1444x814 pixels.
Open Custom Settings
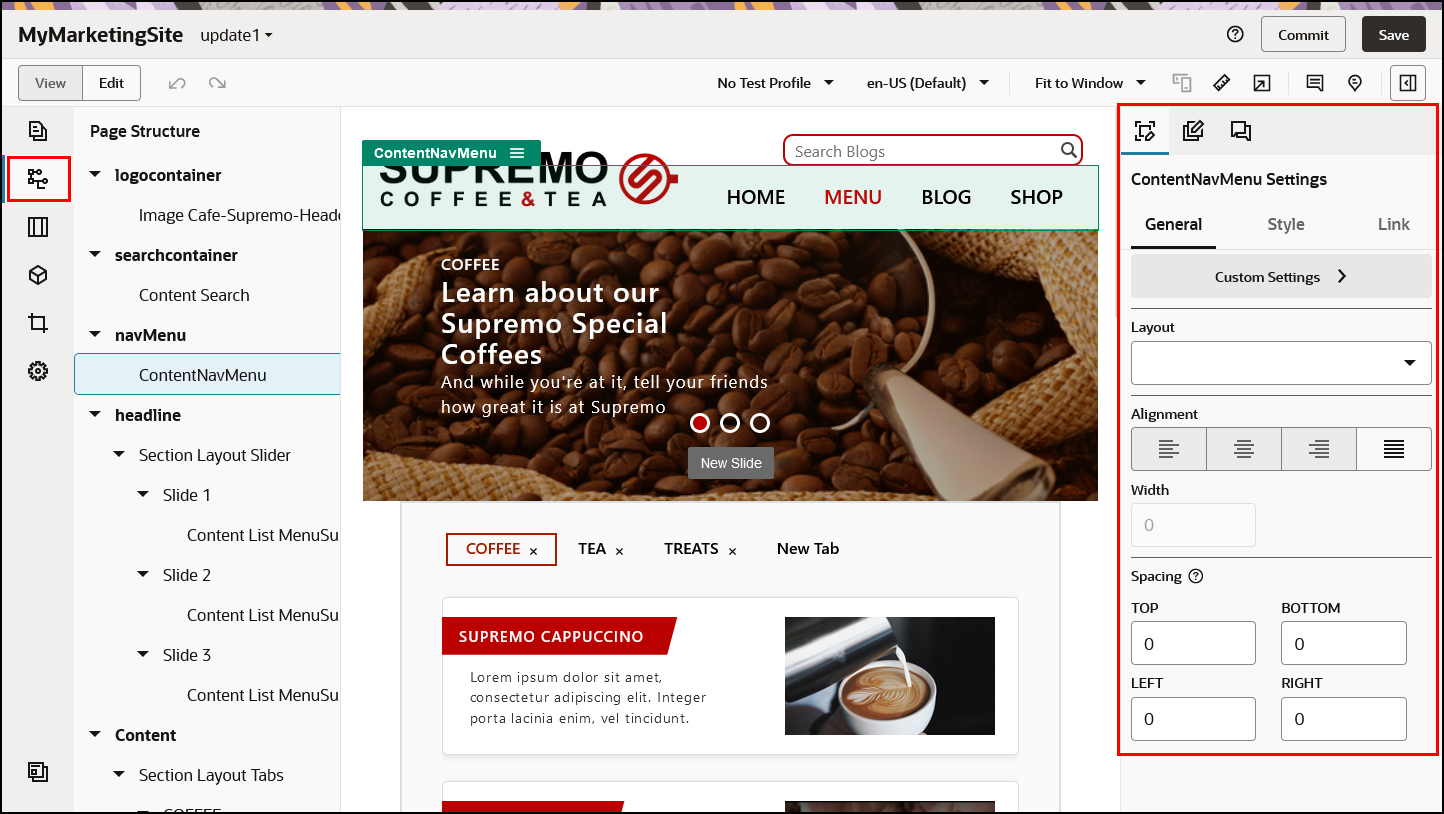coord(1281,277)
